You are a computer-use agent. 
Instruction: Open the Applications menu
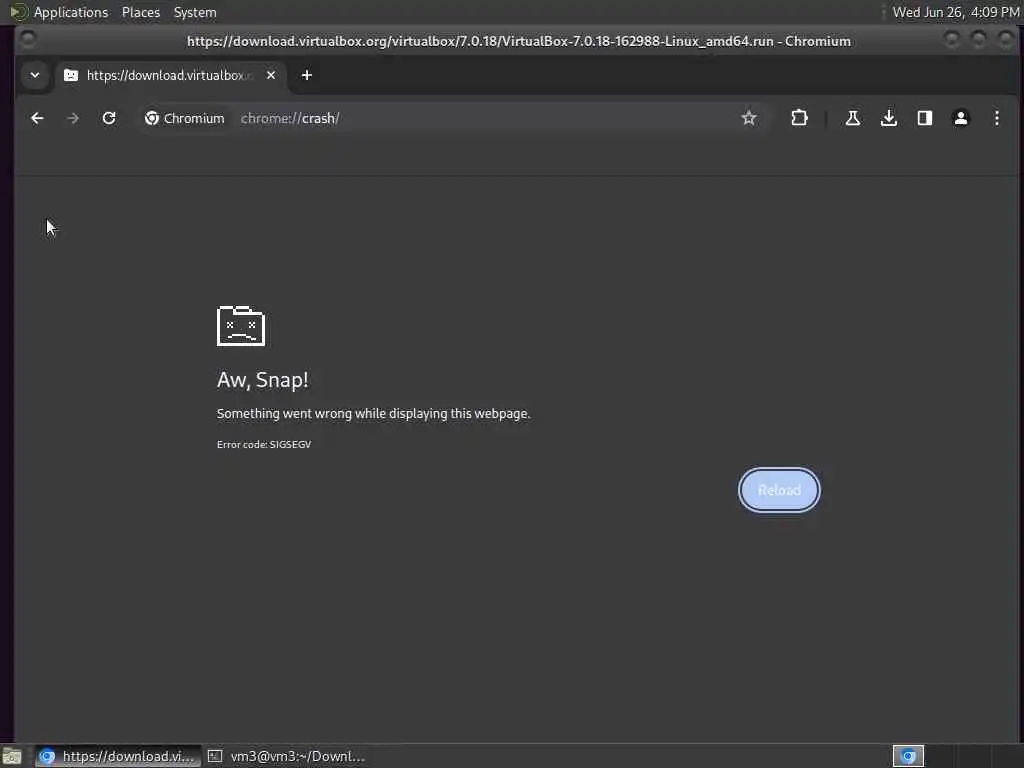[x=71, y=12]
